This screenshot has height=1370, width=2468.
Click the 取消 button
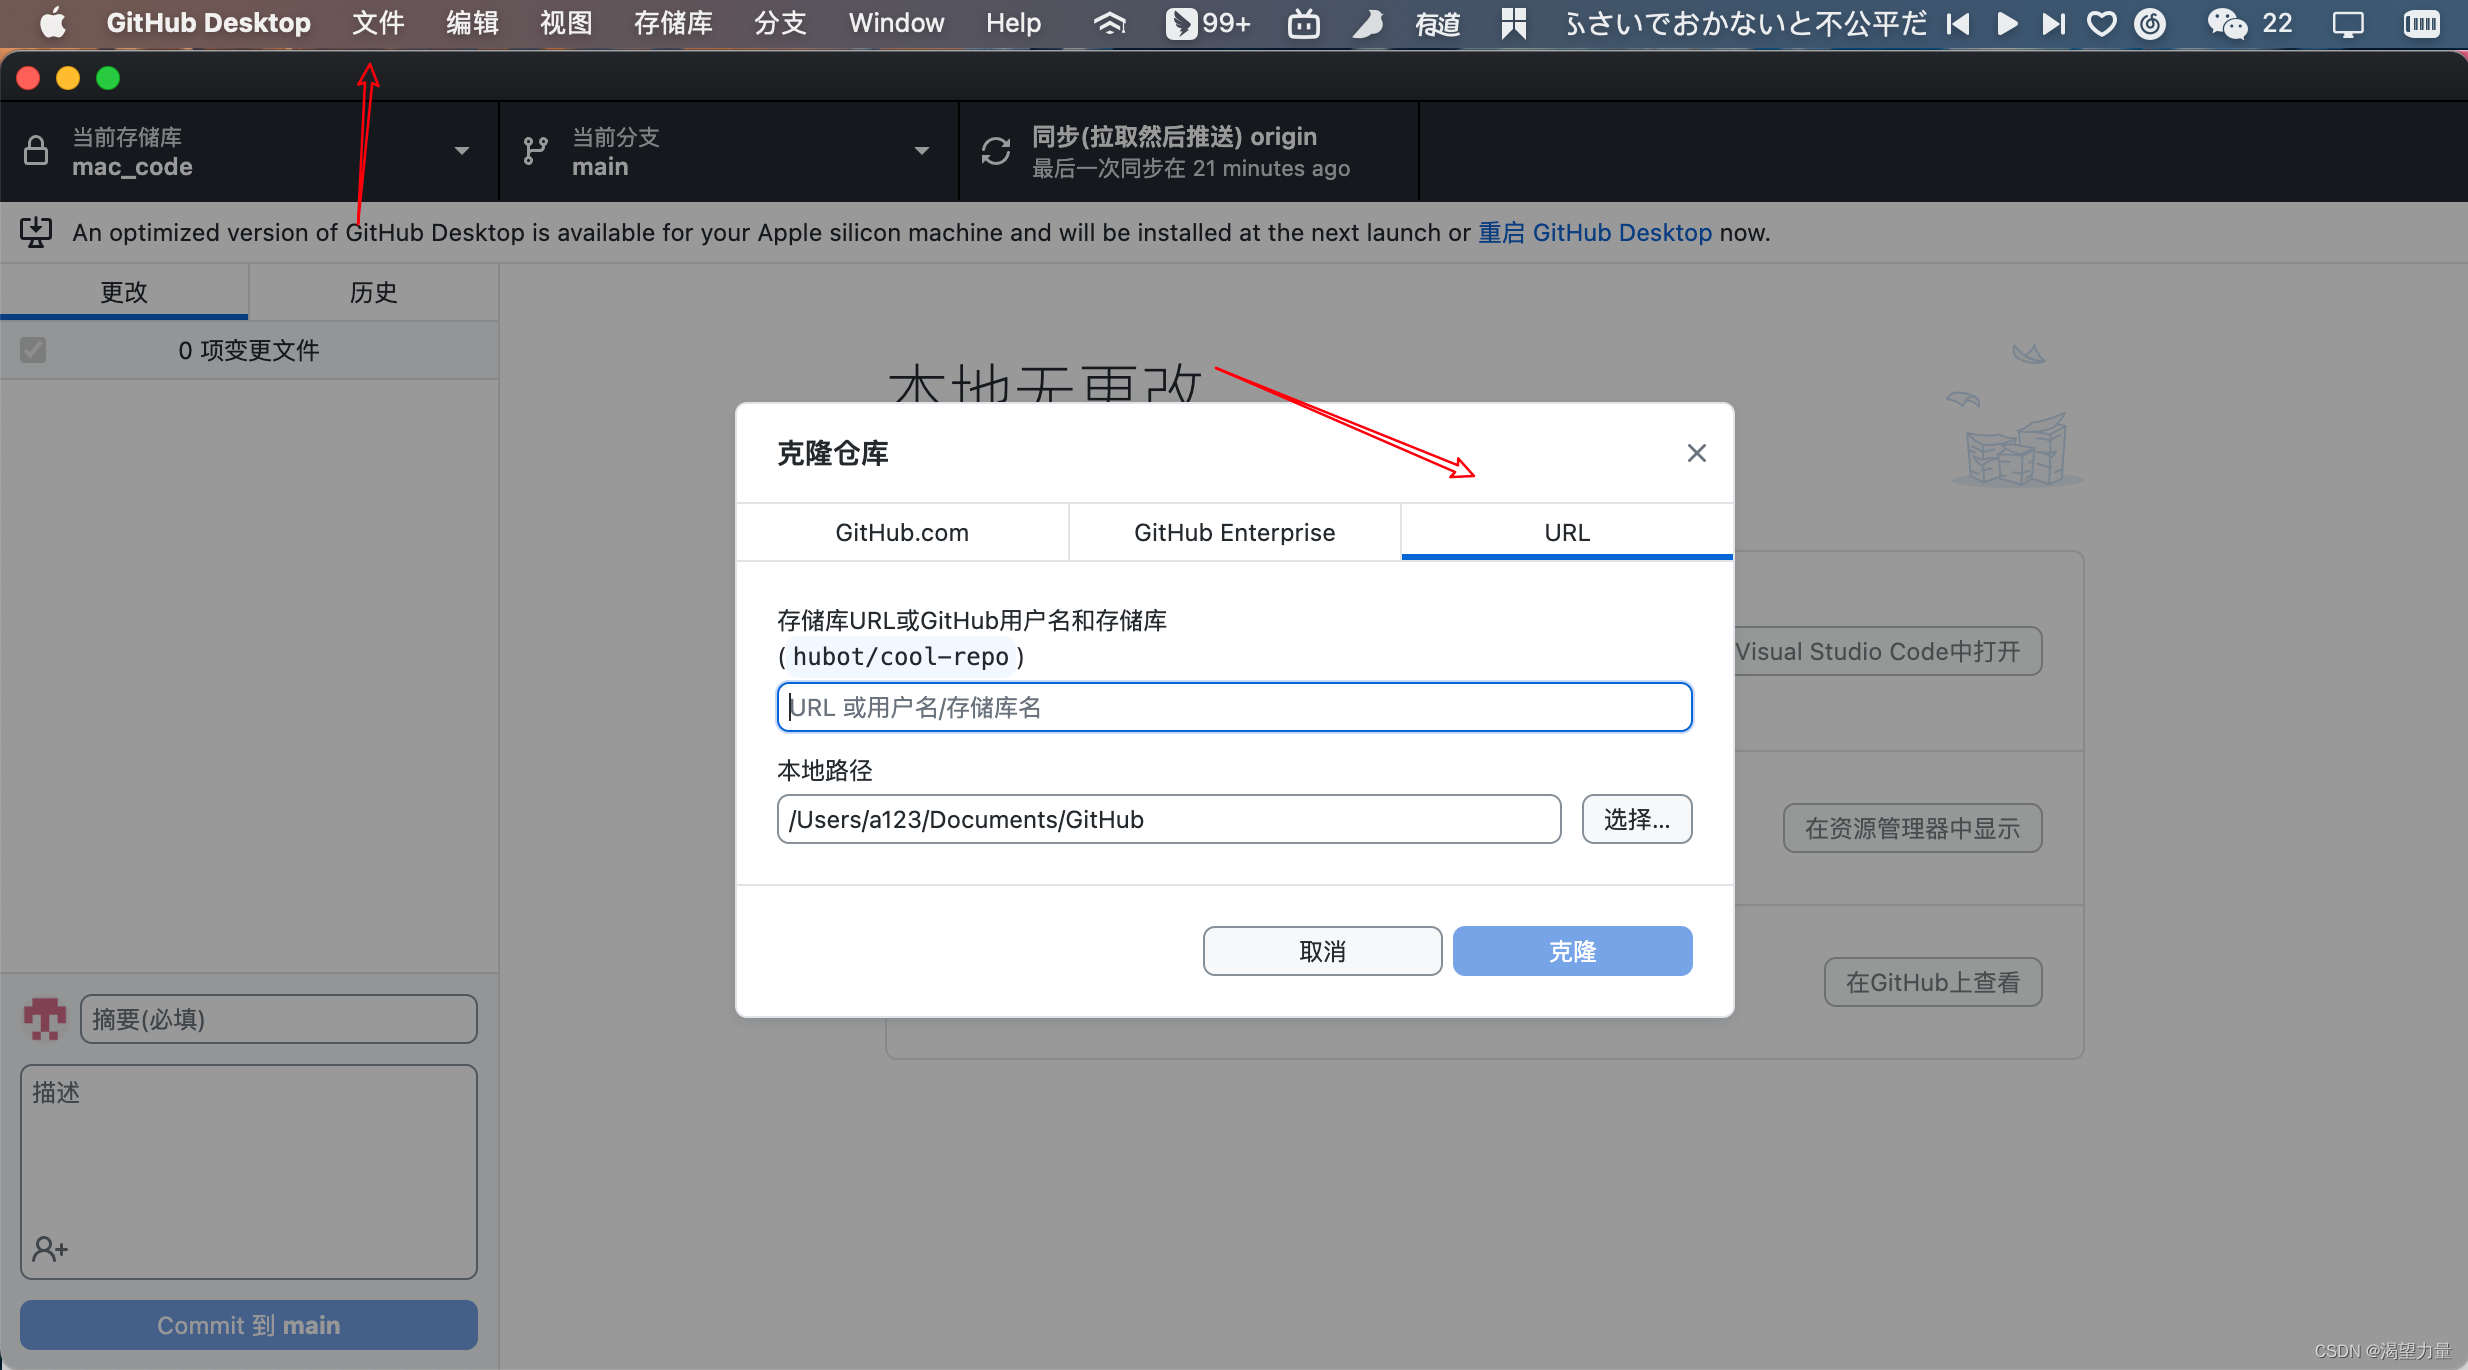[1322, 951]
